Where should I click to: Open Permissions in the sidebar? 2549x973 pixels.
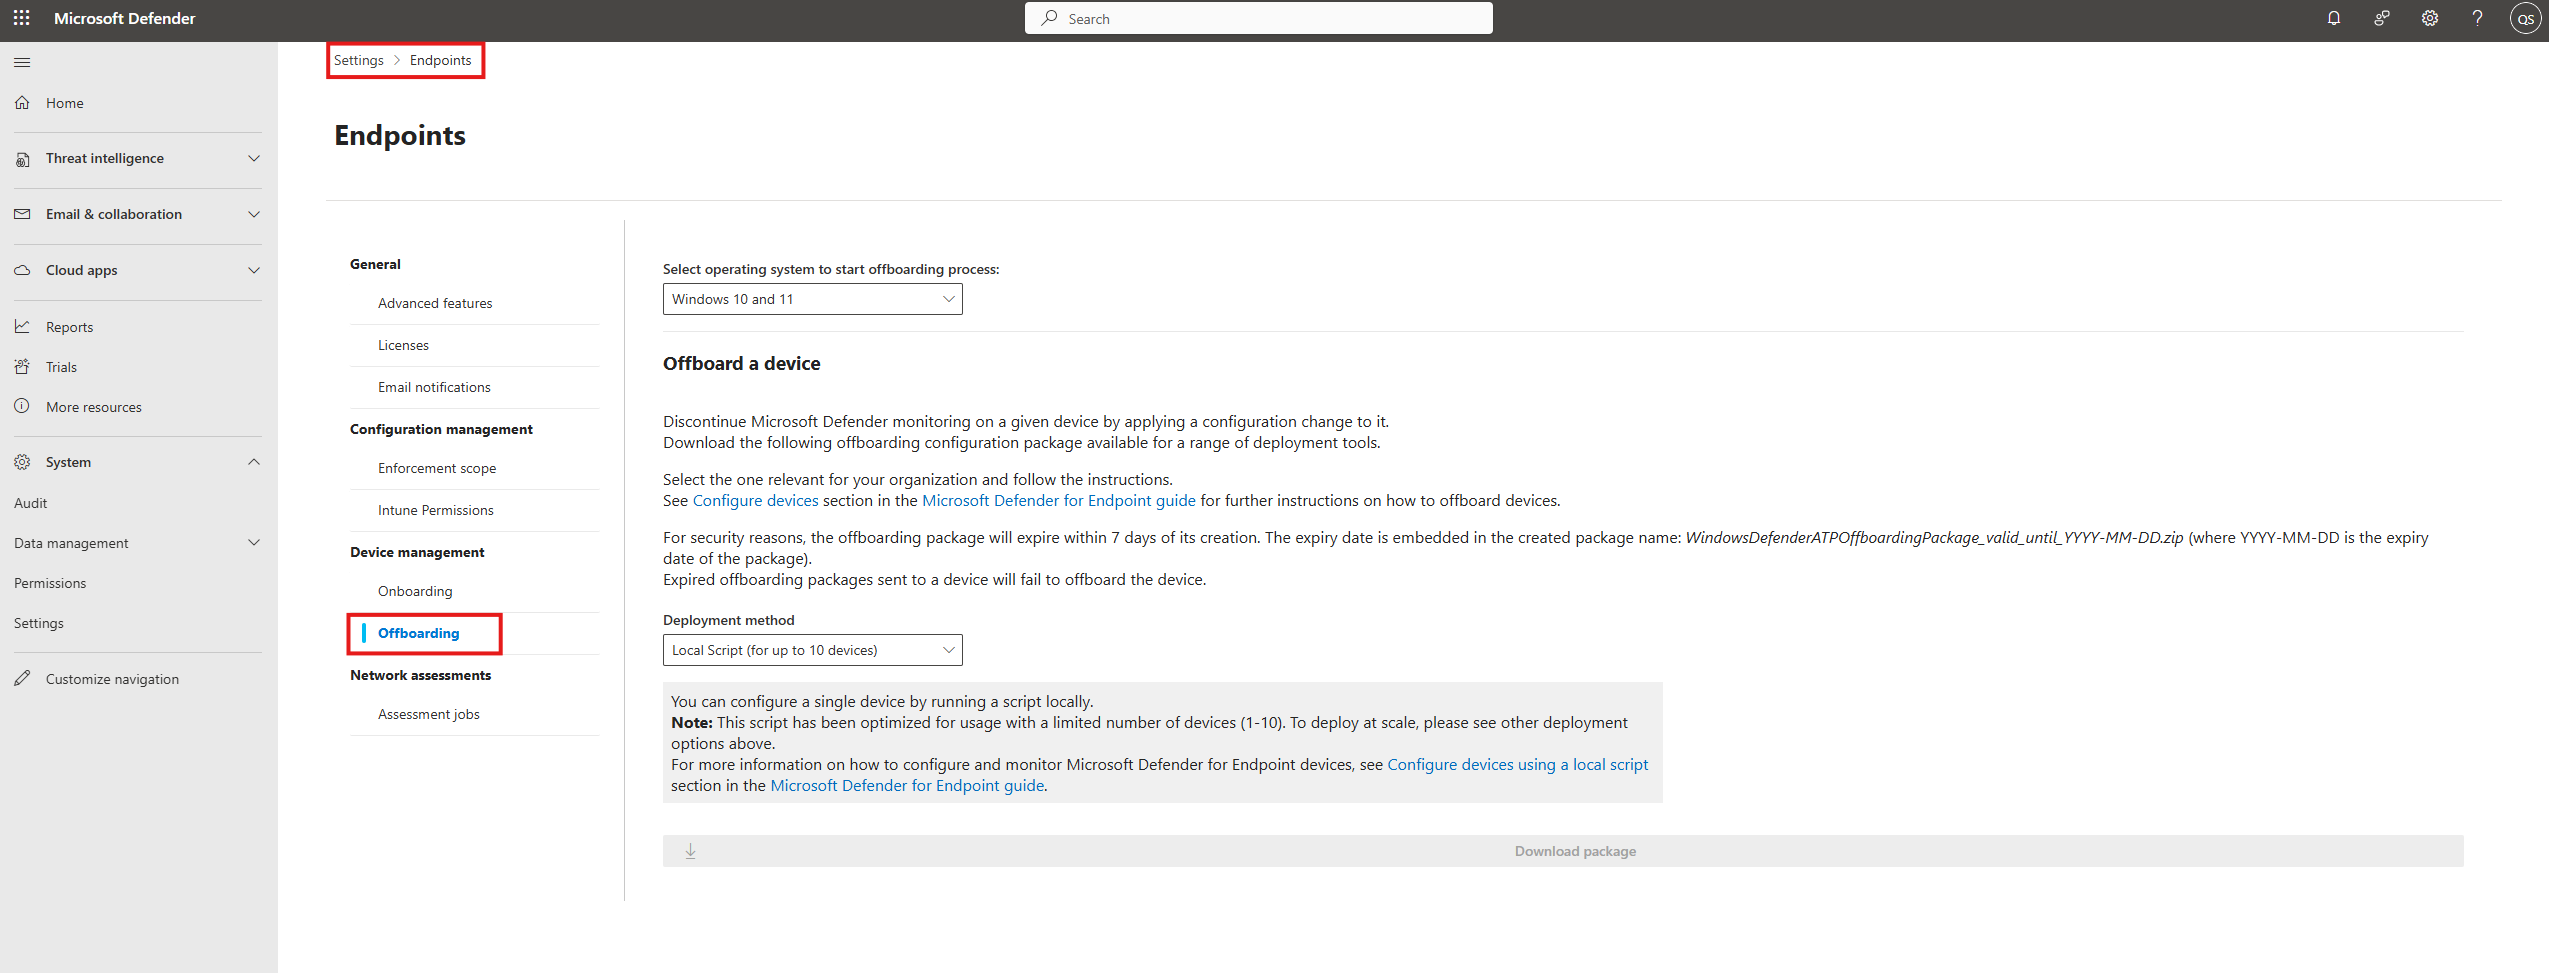click(x=50, y=583)
